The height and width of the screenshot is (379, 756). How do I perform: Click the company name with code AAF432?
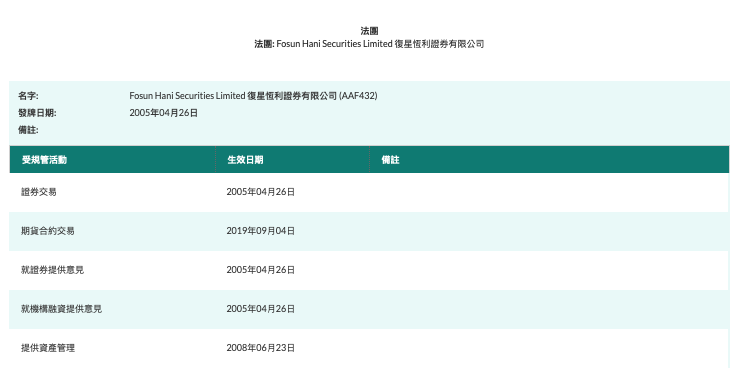point(253,96)
